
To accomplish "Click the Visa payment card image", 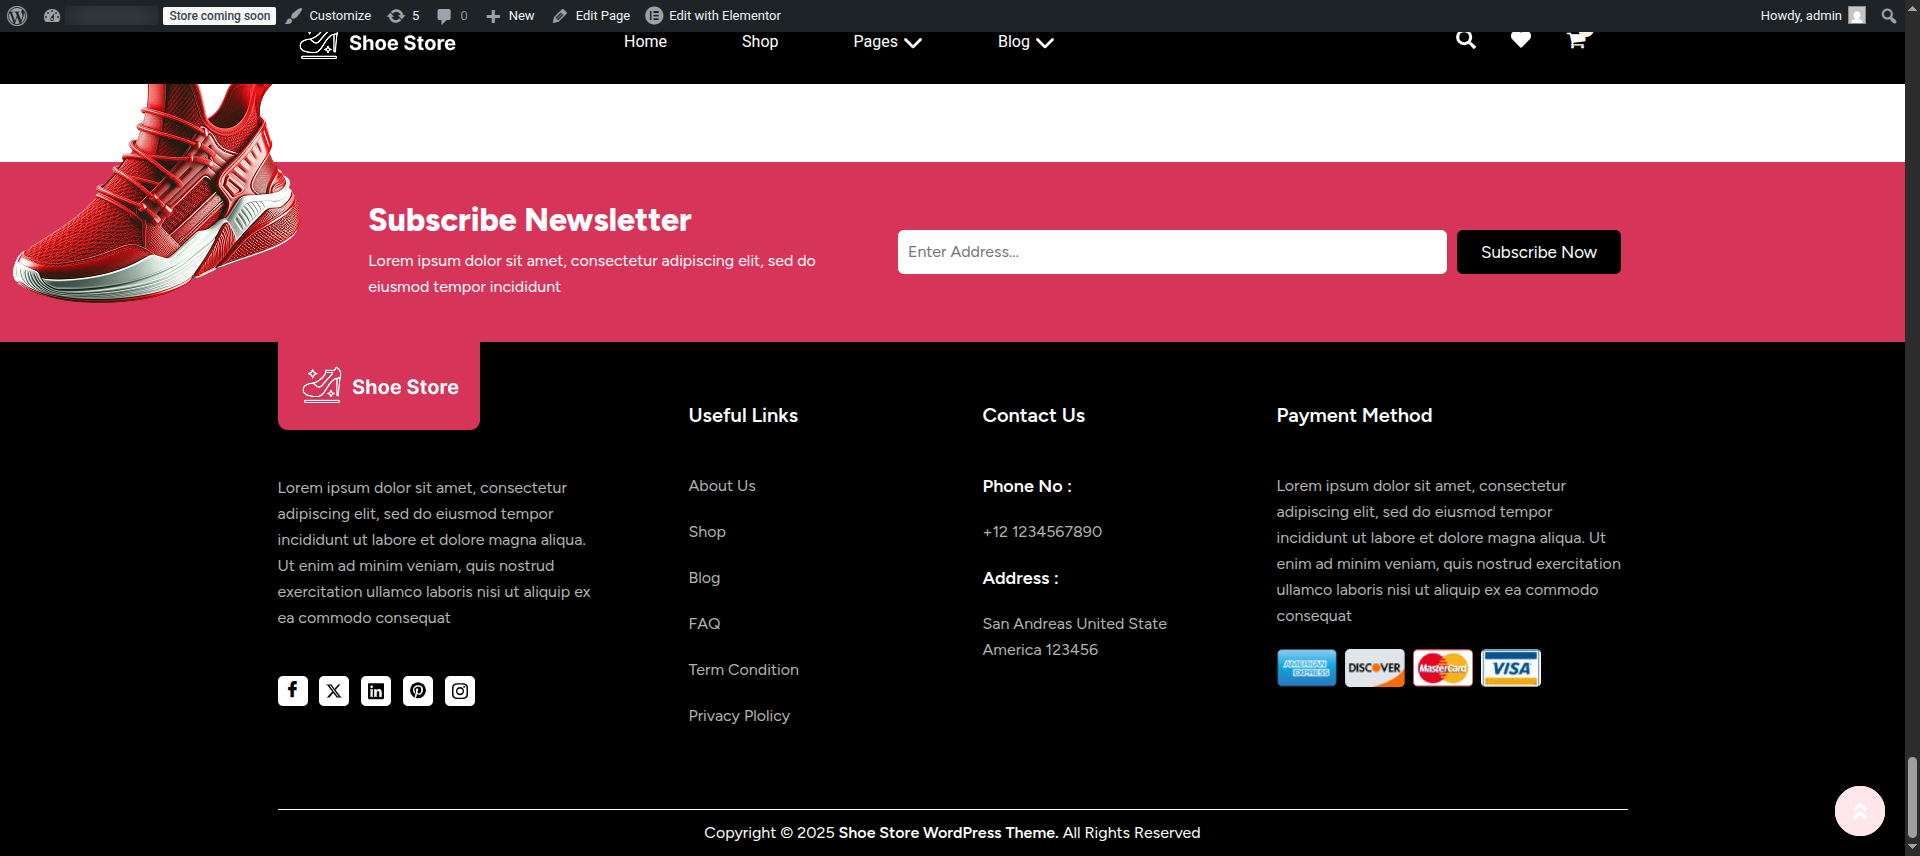I will point(1510,668).
